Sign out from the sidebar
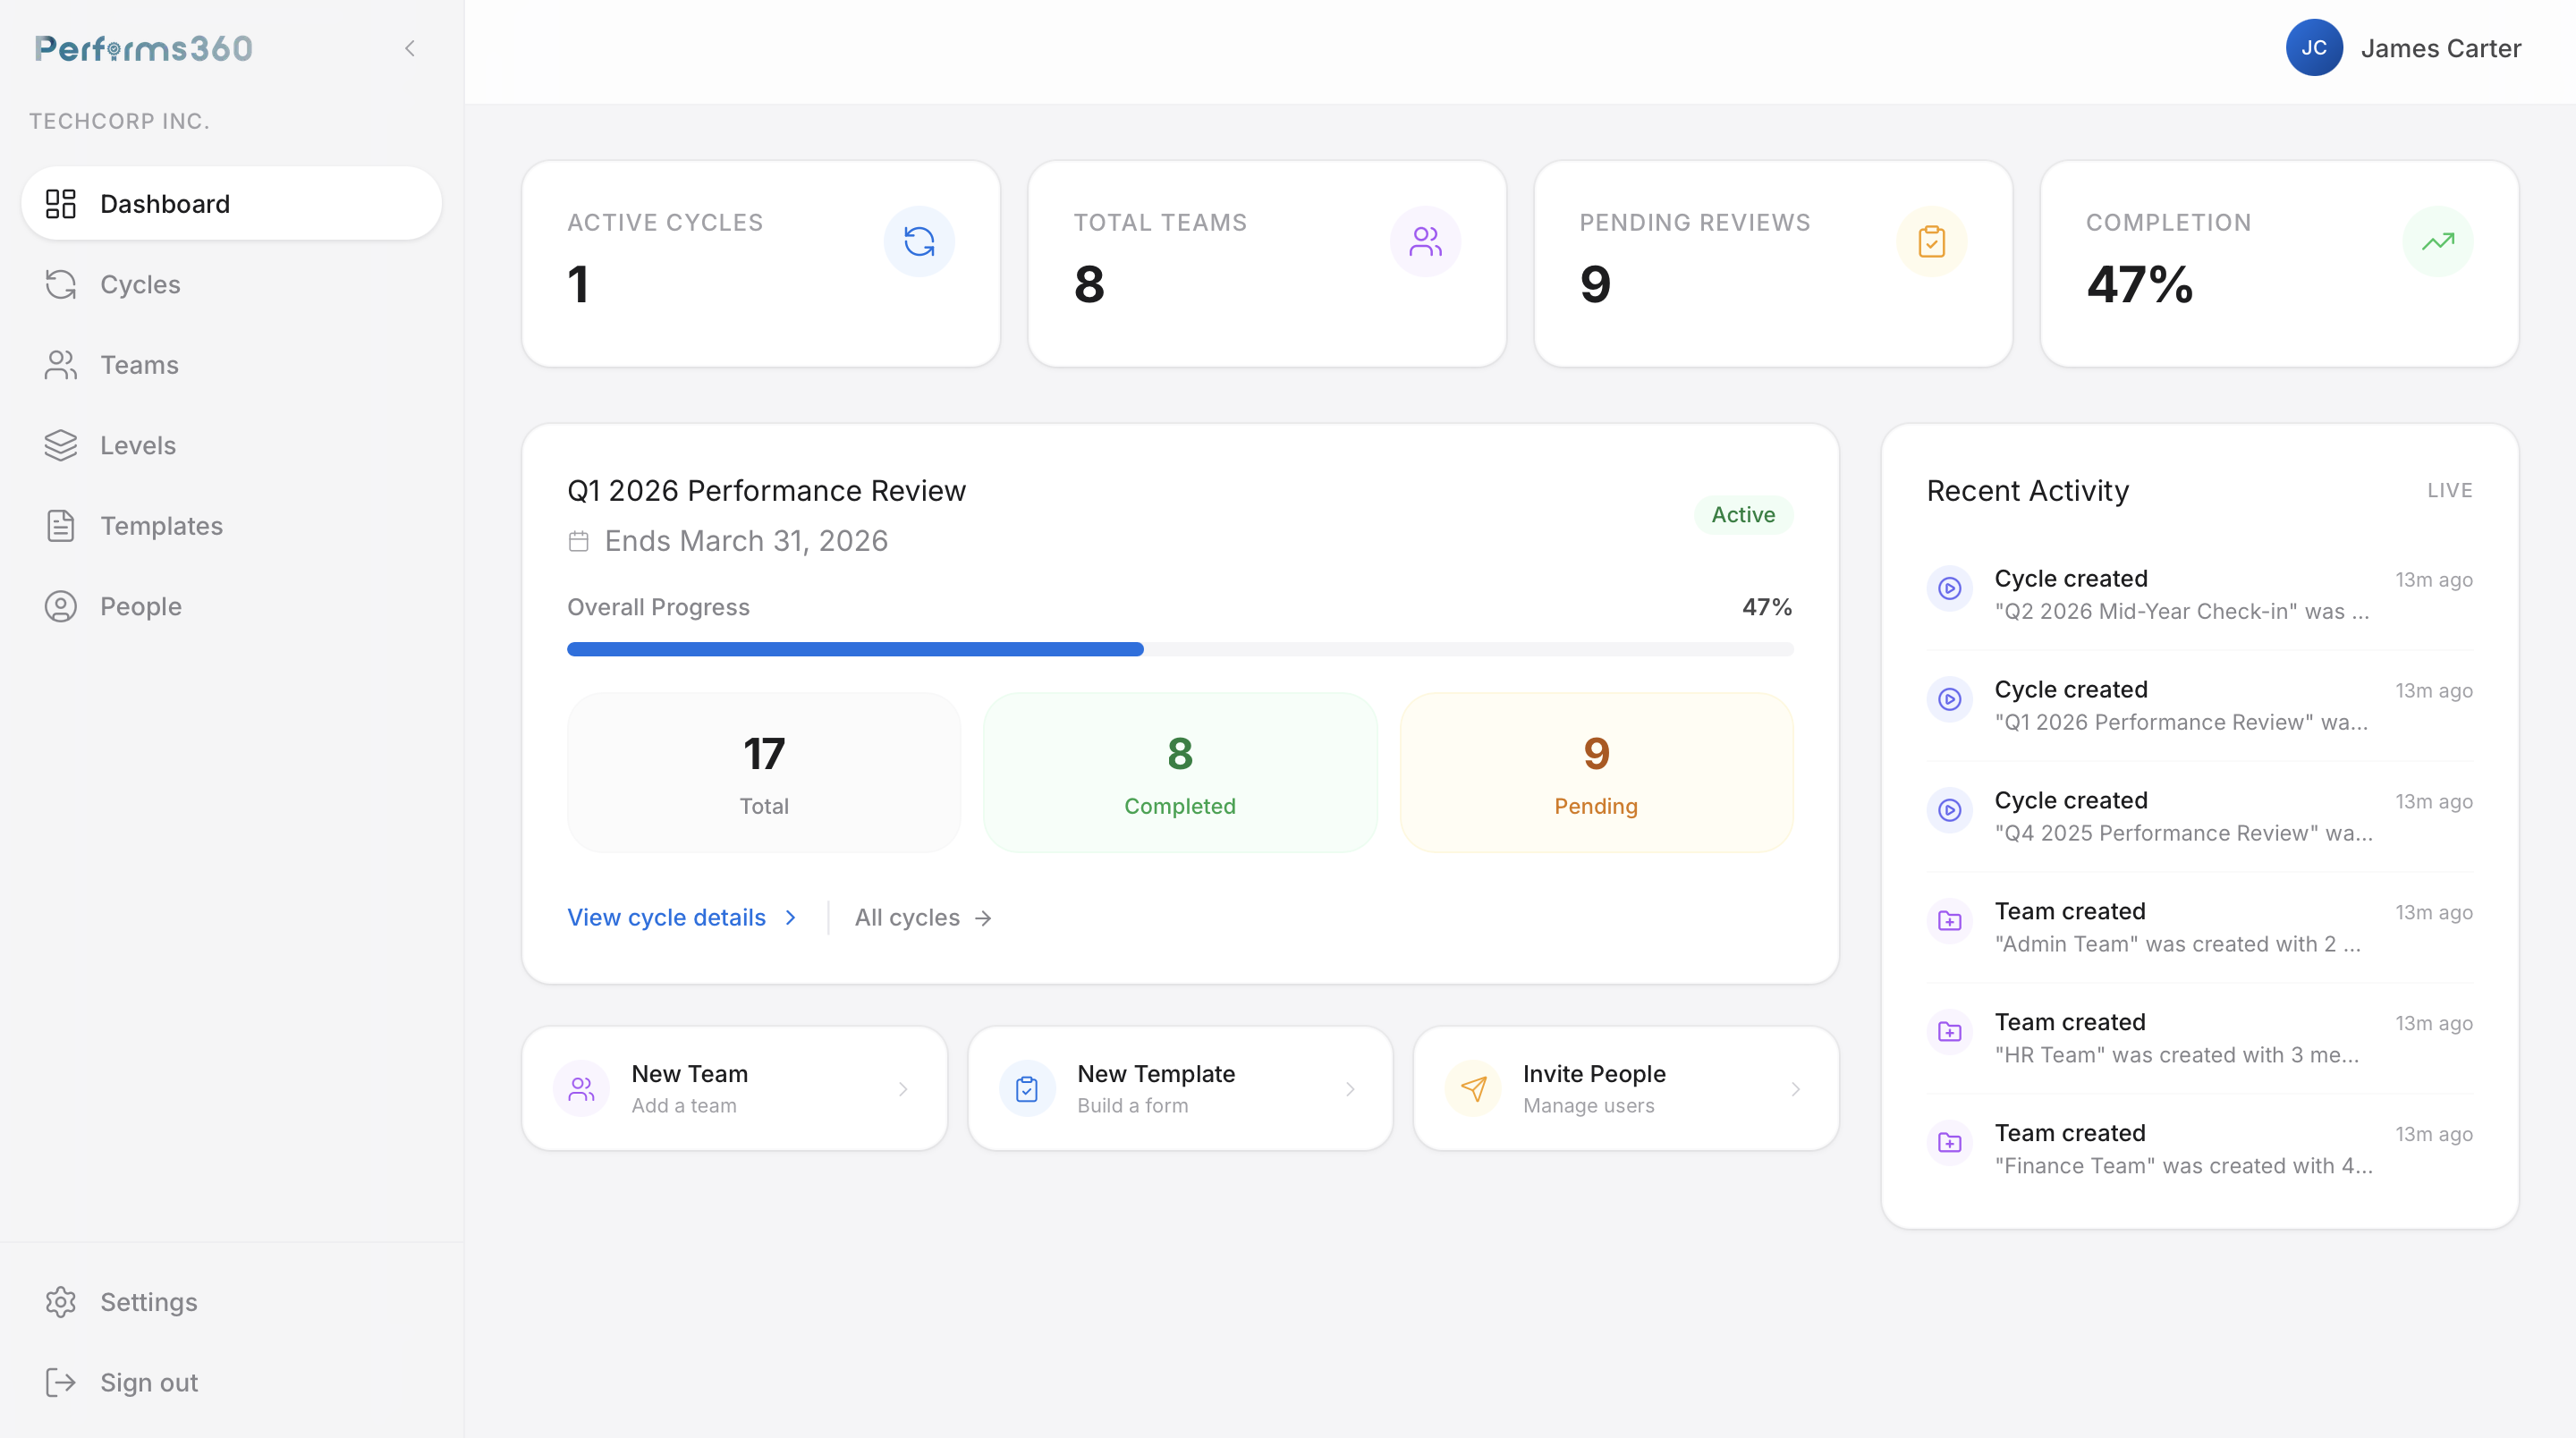 [148, 1382]
